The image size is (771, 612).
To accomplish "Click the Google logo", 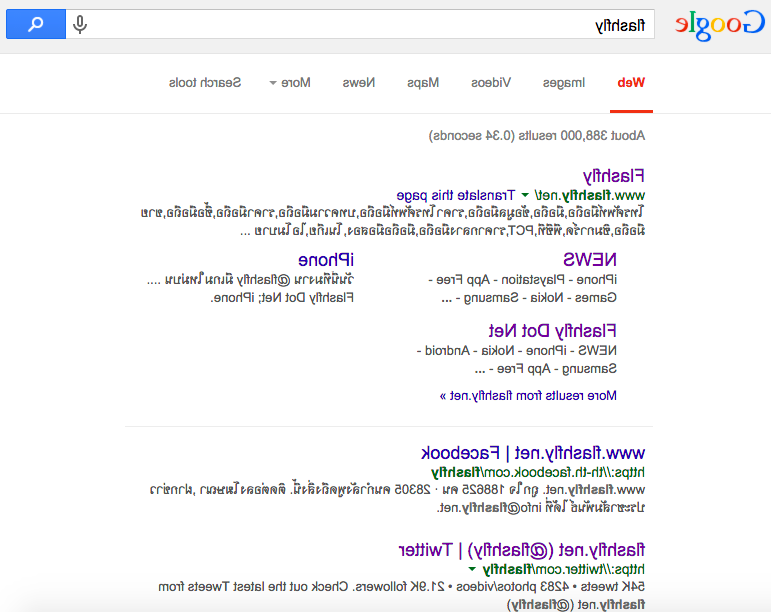I will coord(719,25).
